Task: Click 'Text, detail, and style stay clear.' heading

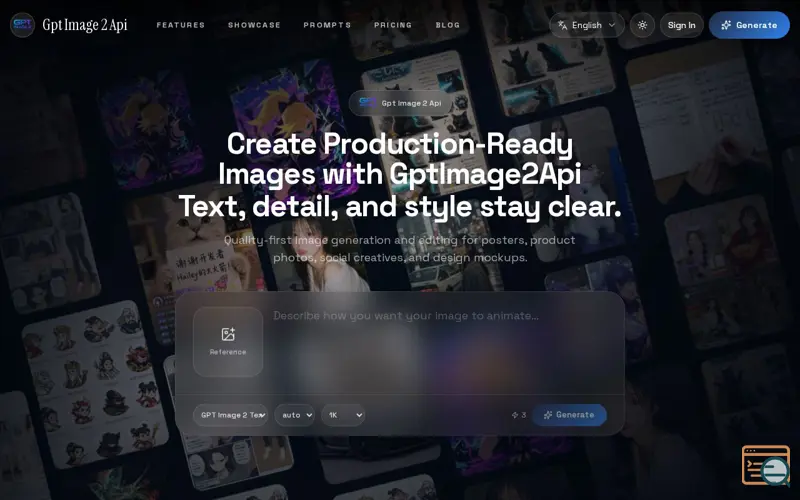Action: (400, 207)
